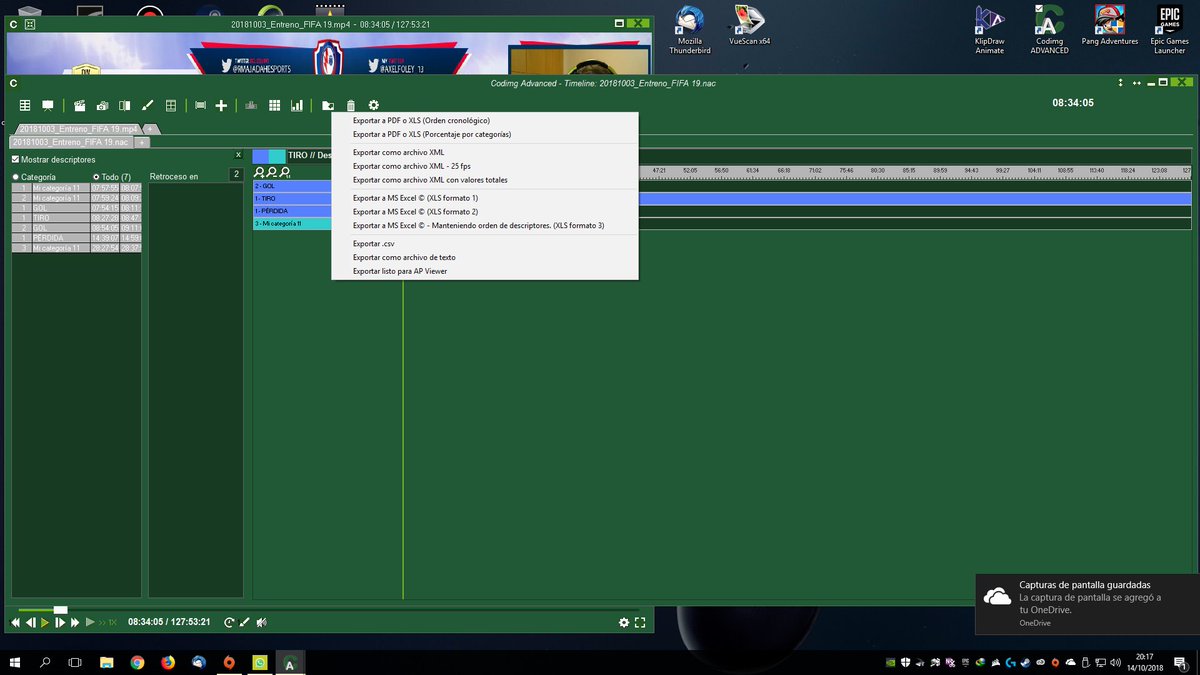Screen dimensions: 1200x675
Task: Open the clapperboard video tool
Action: [x=80, y=105]
